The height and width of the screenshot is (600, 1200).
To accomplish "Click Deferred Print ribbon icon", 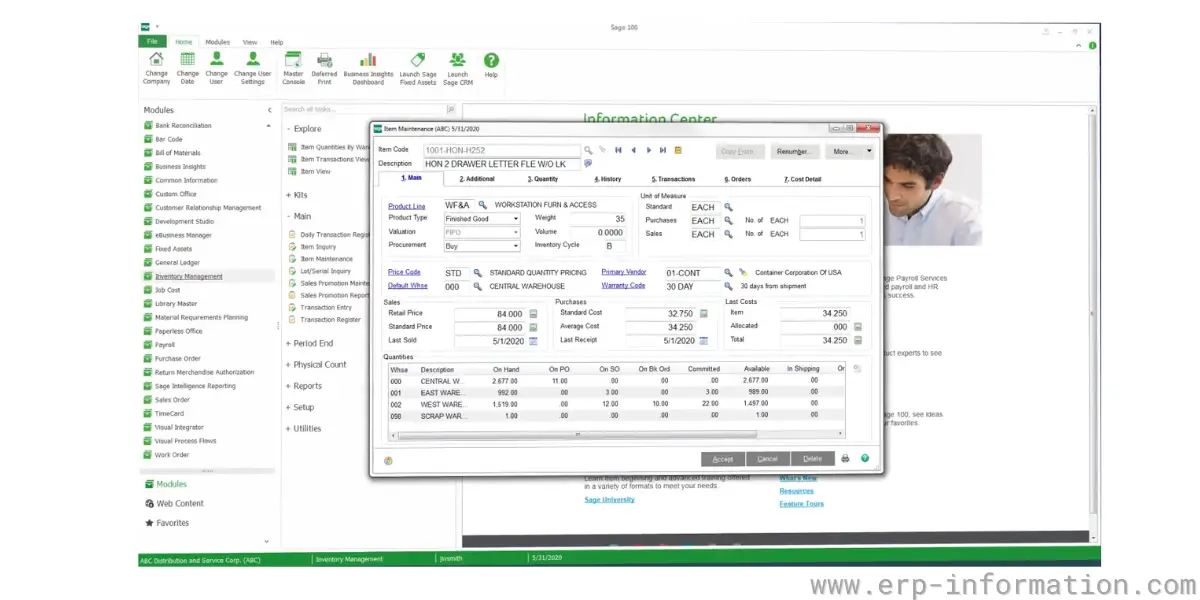I will pos(324,68).
